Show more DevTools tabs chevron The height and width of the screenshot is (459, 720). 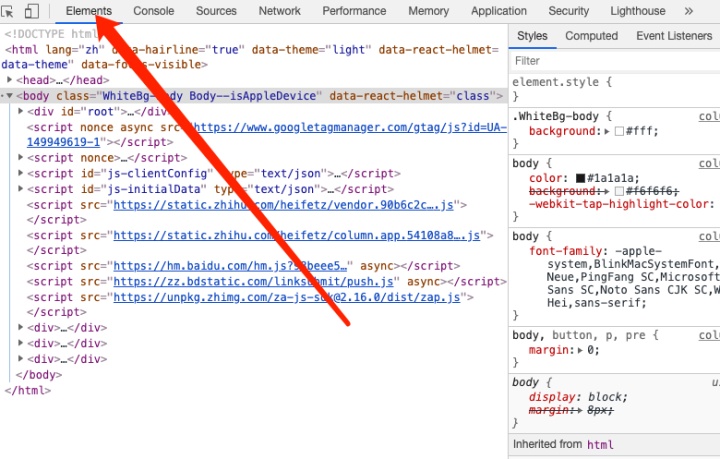point(688,11)
